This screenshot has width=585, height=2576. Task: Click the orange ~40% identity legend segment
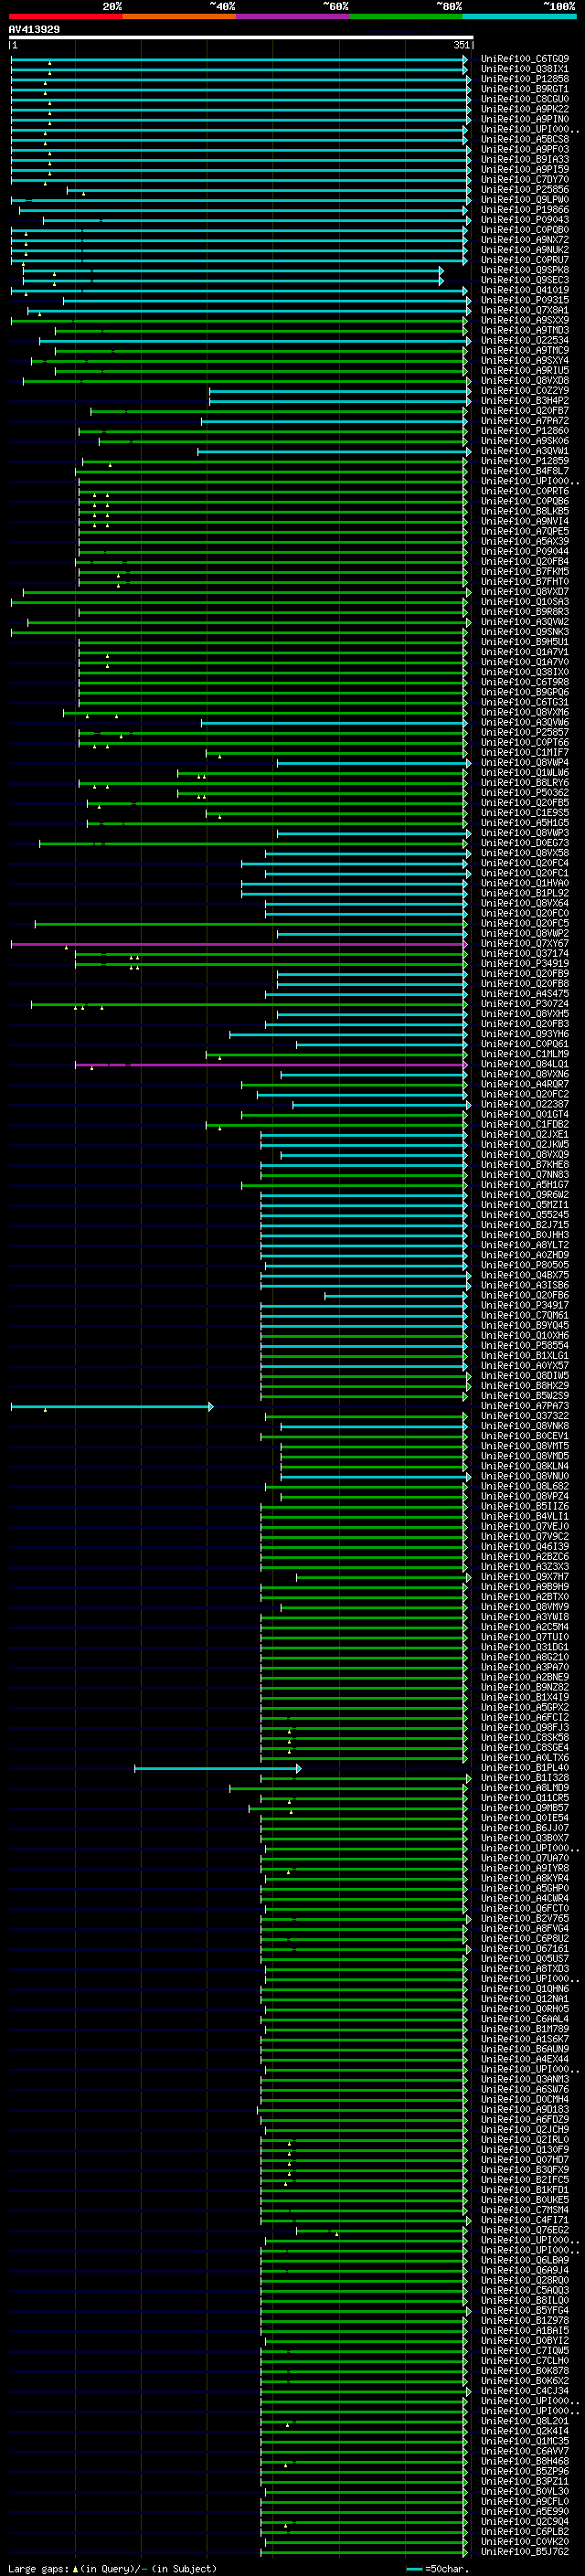click(x=179, y=16)
